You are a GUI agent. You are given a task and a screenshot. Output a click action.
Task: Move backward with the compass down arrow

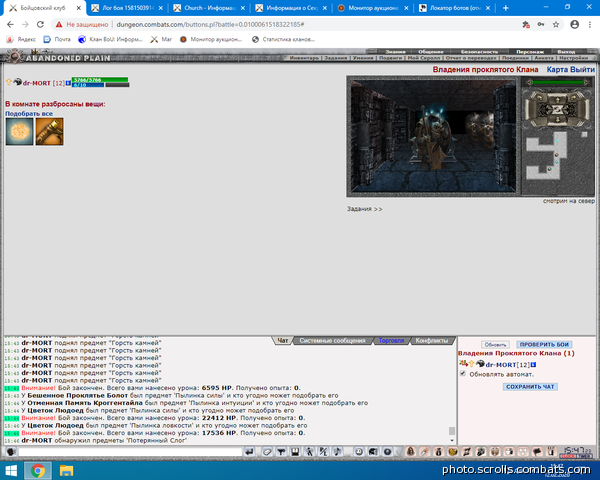[x=558, y=120]
